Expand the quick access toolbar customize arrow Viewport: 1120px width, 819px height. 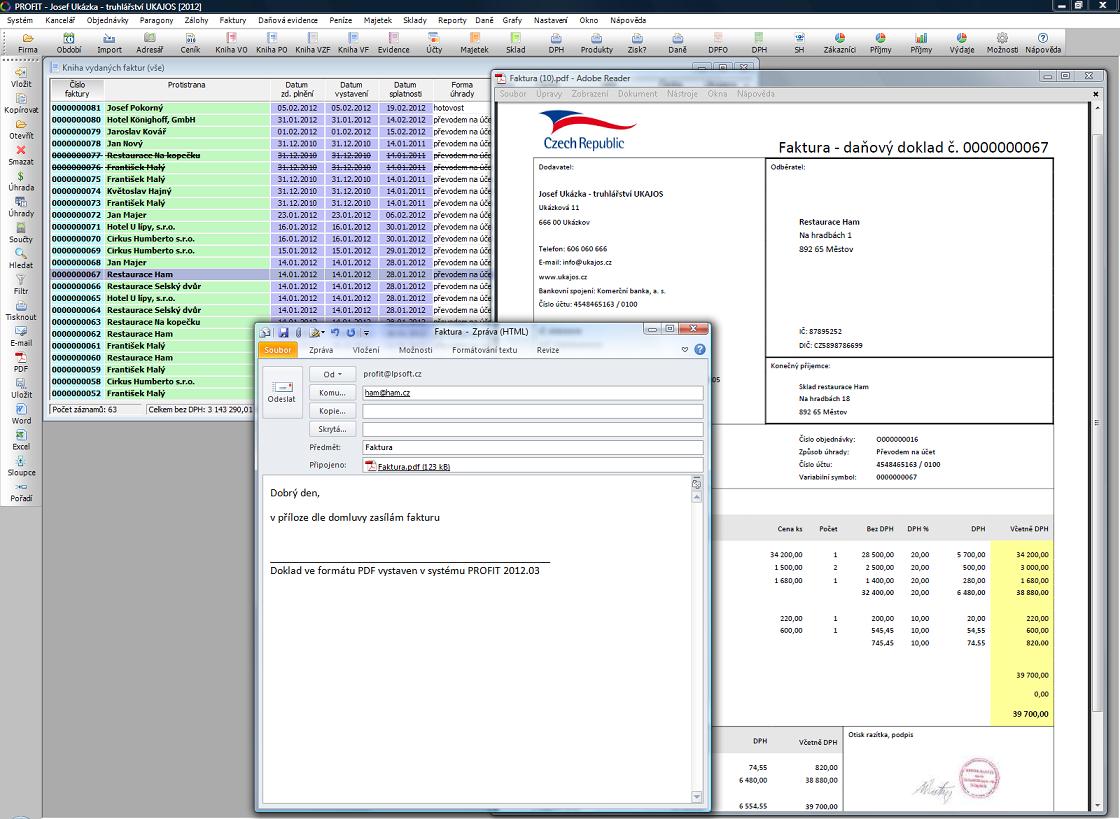[x=366, y=333]
